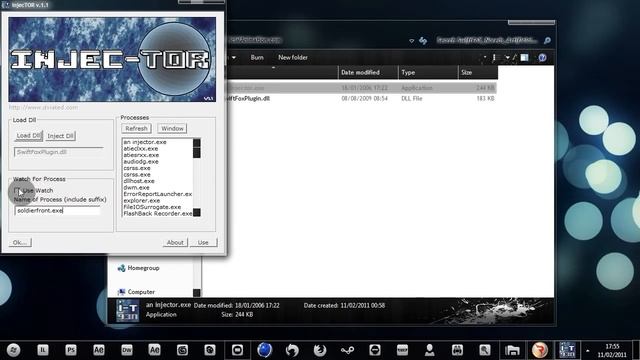Image resolution: width=640 pixels, height=360 pixels.
Task: Show hidden system tray icons arrow
Action: (588, 350)
